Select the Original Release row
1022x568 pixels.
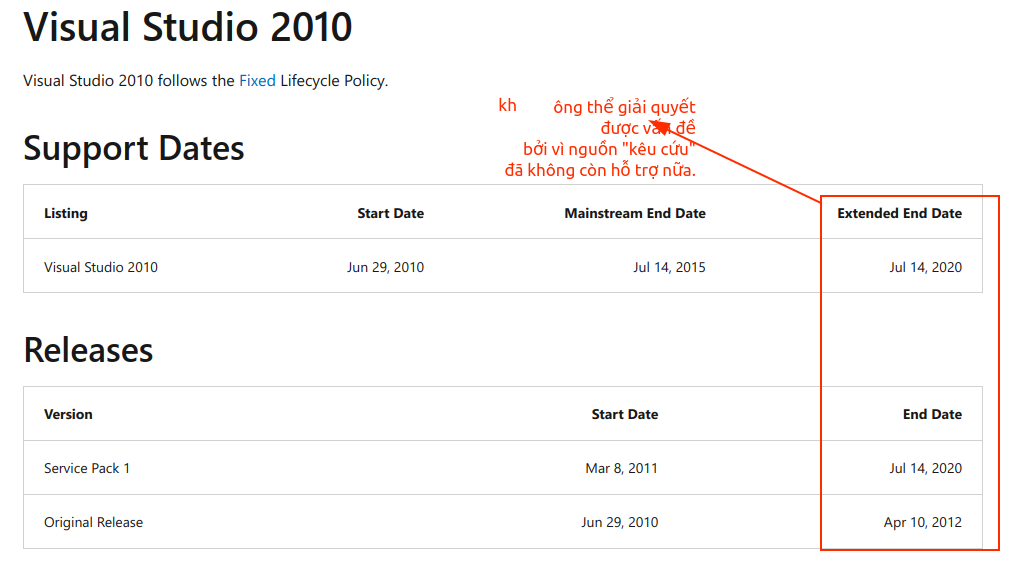pos(503,522)
